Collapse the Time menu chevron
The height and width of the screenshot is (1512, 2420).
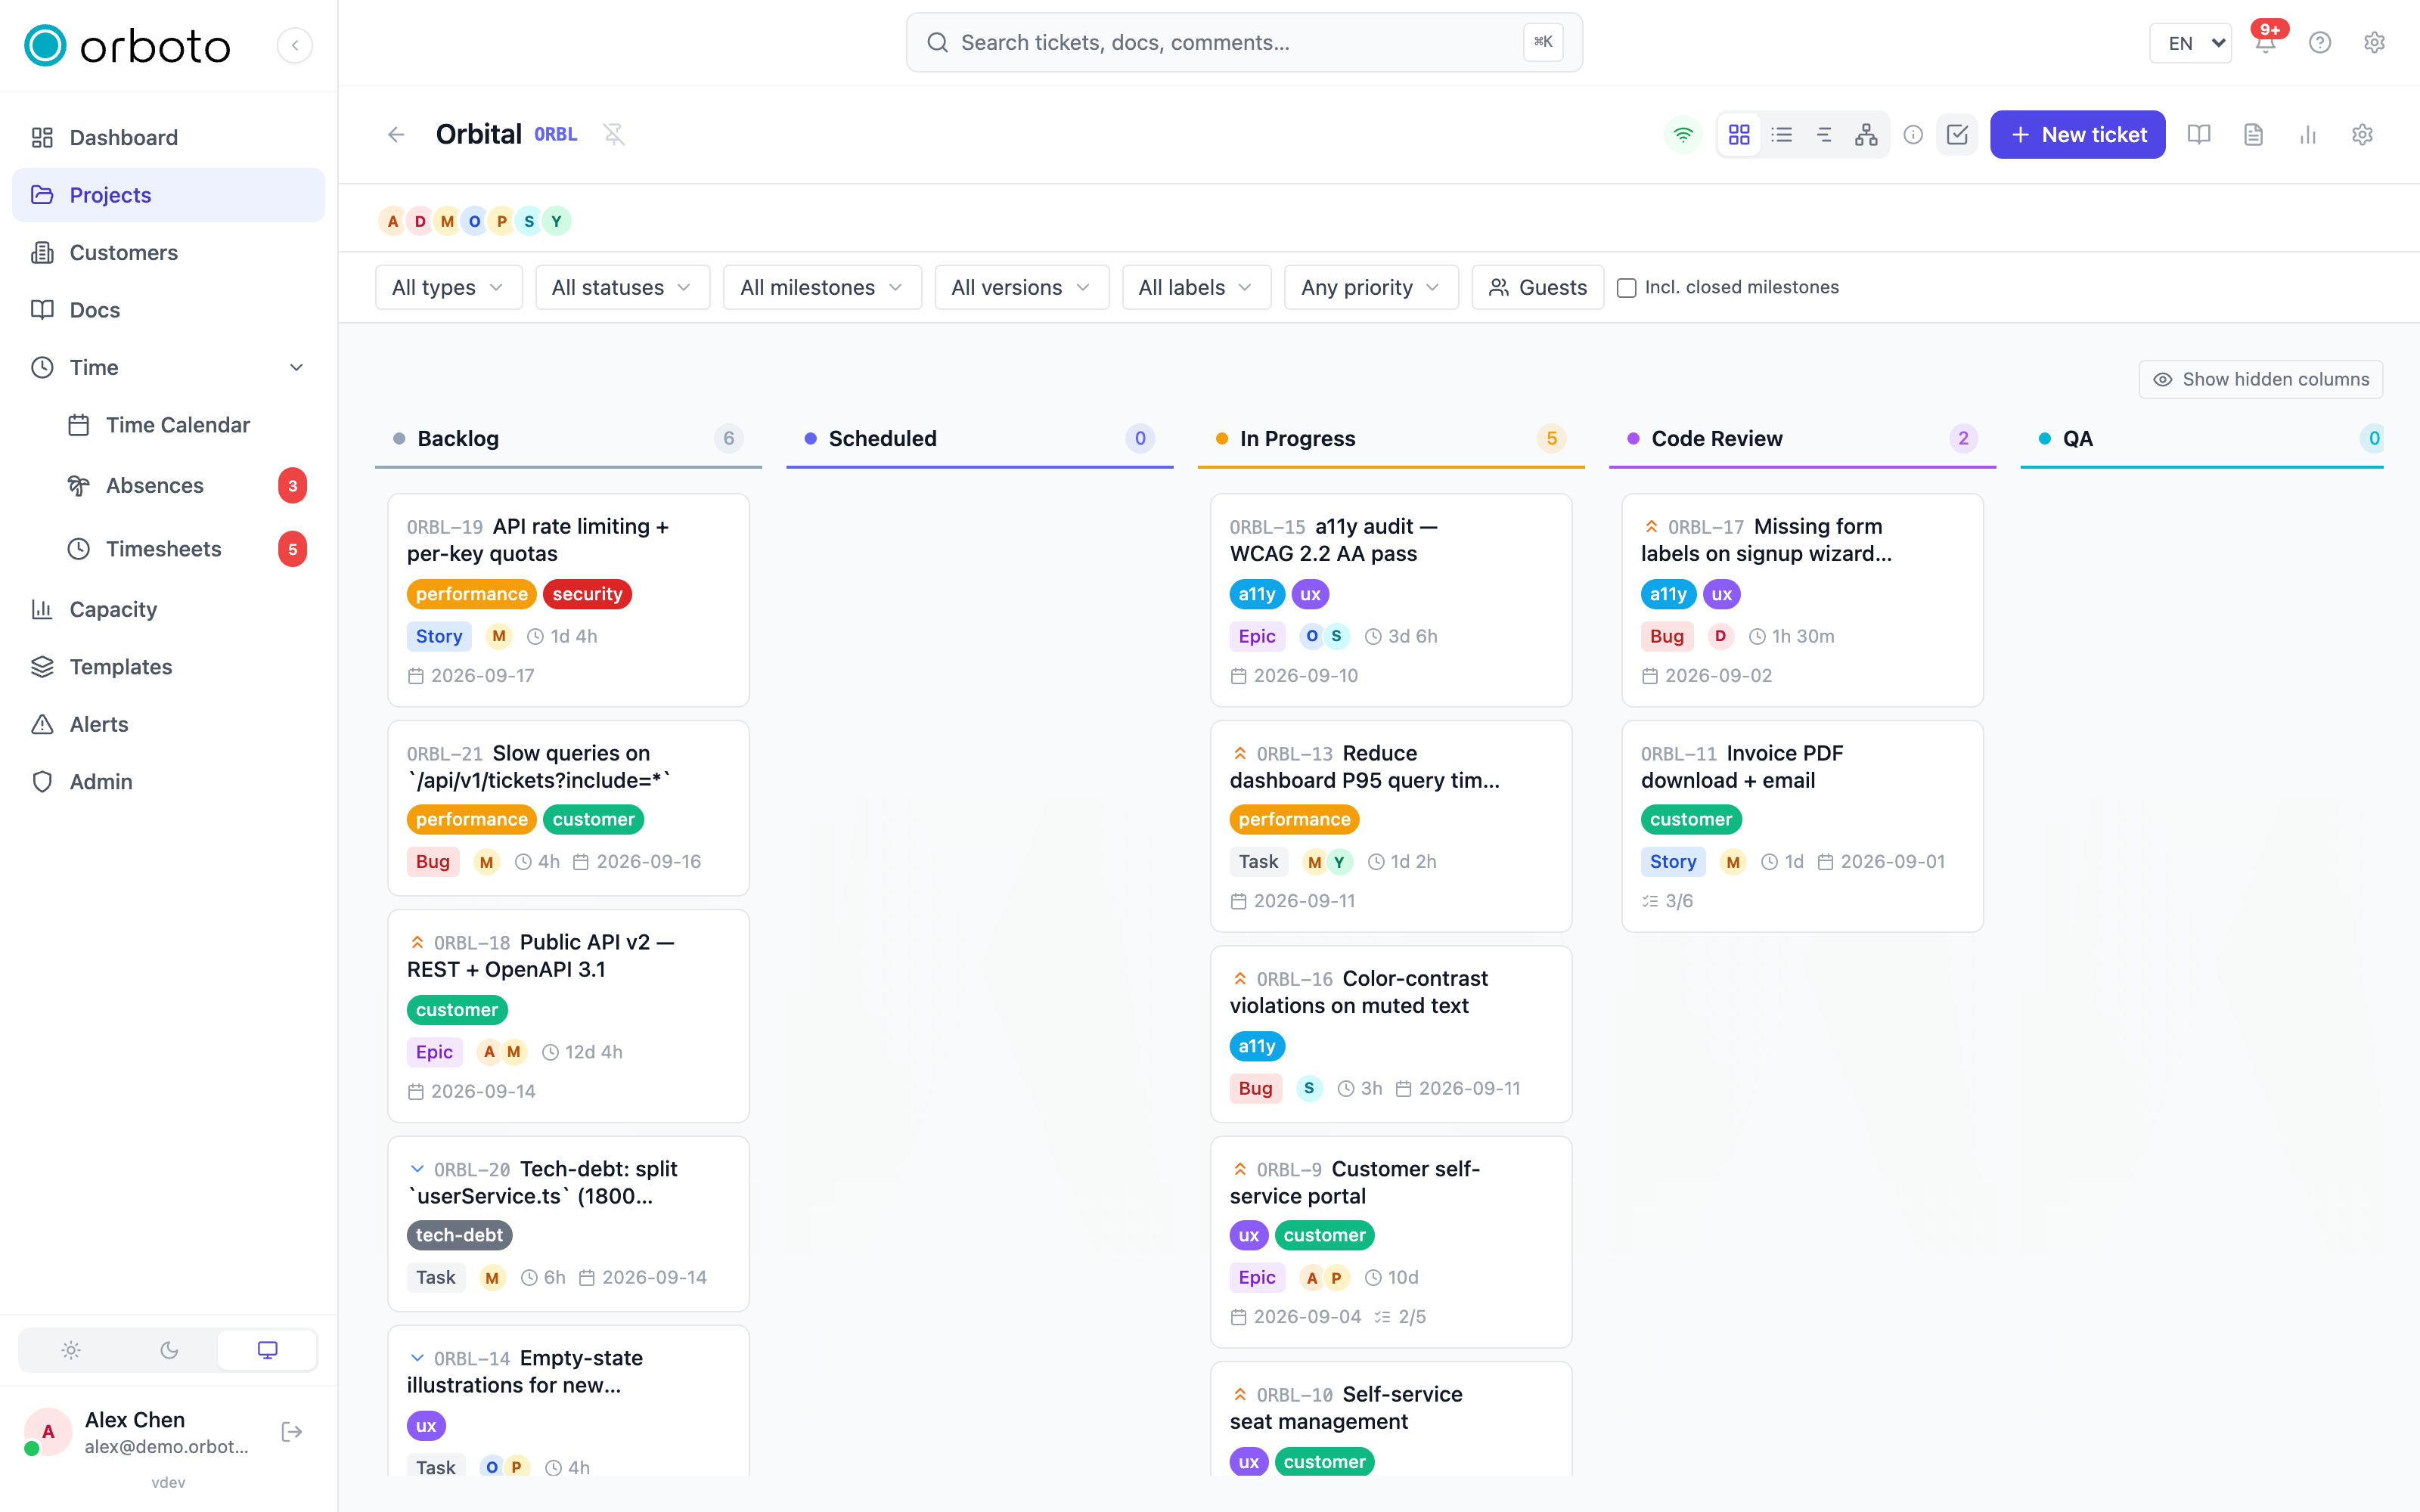click(296, 367)
